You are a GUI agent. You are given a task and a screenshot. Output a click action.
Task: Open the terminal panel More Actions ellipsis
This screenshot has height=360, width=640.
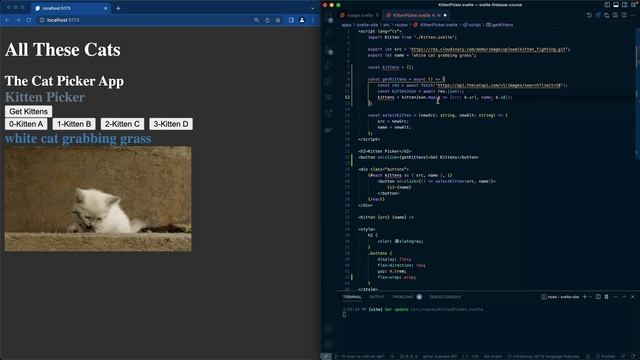point(615,297)
